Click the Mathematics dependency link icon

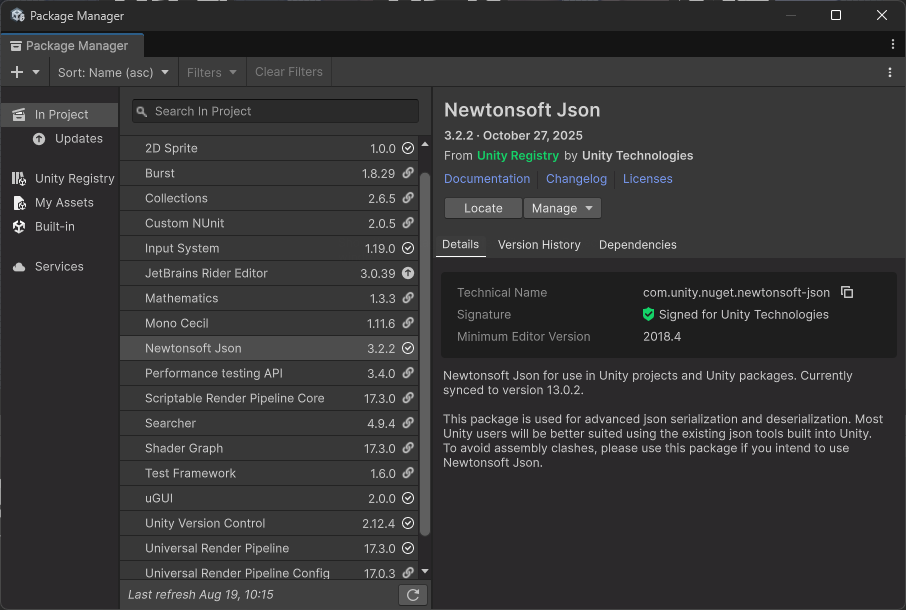tap(408, 297)
